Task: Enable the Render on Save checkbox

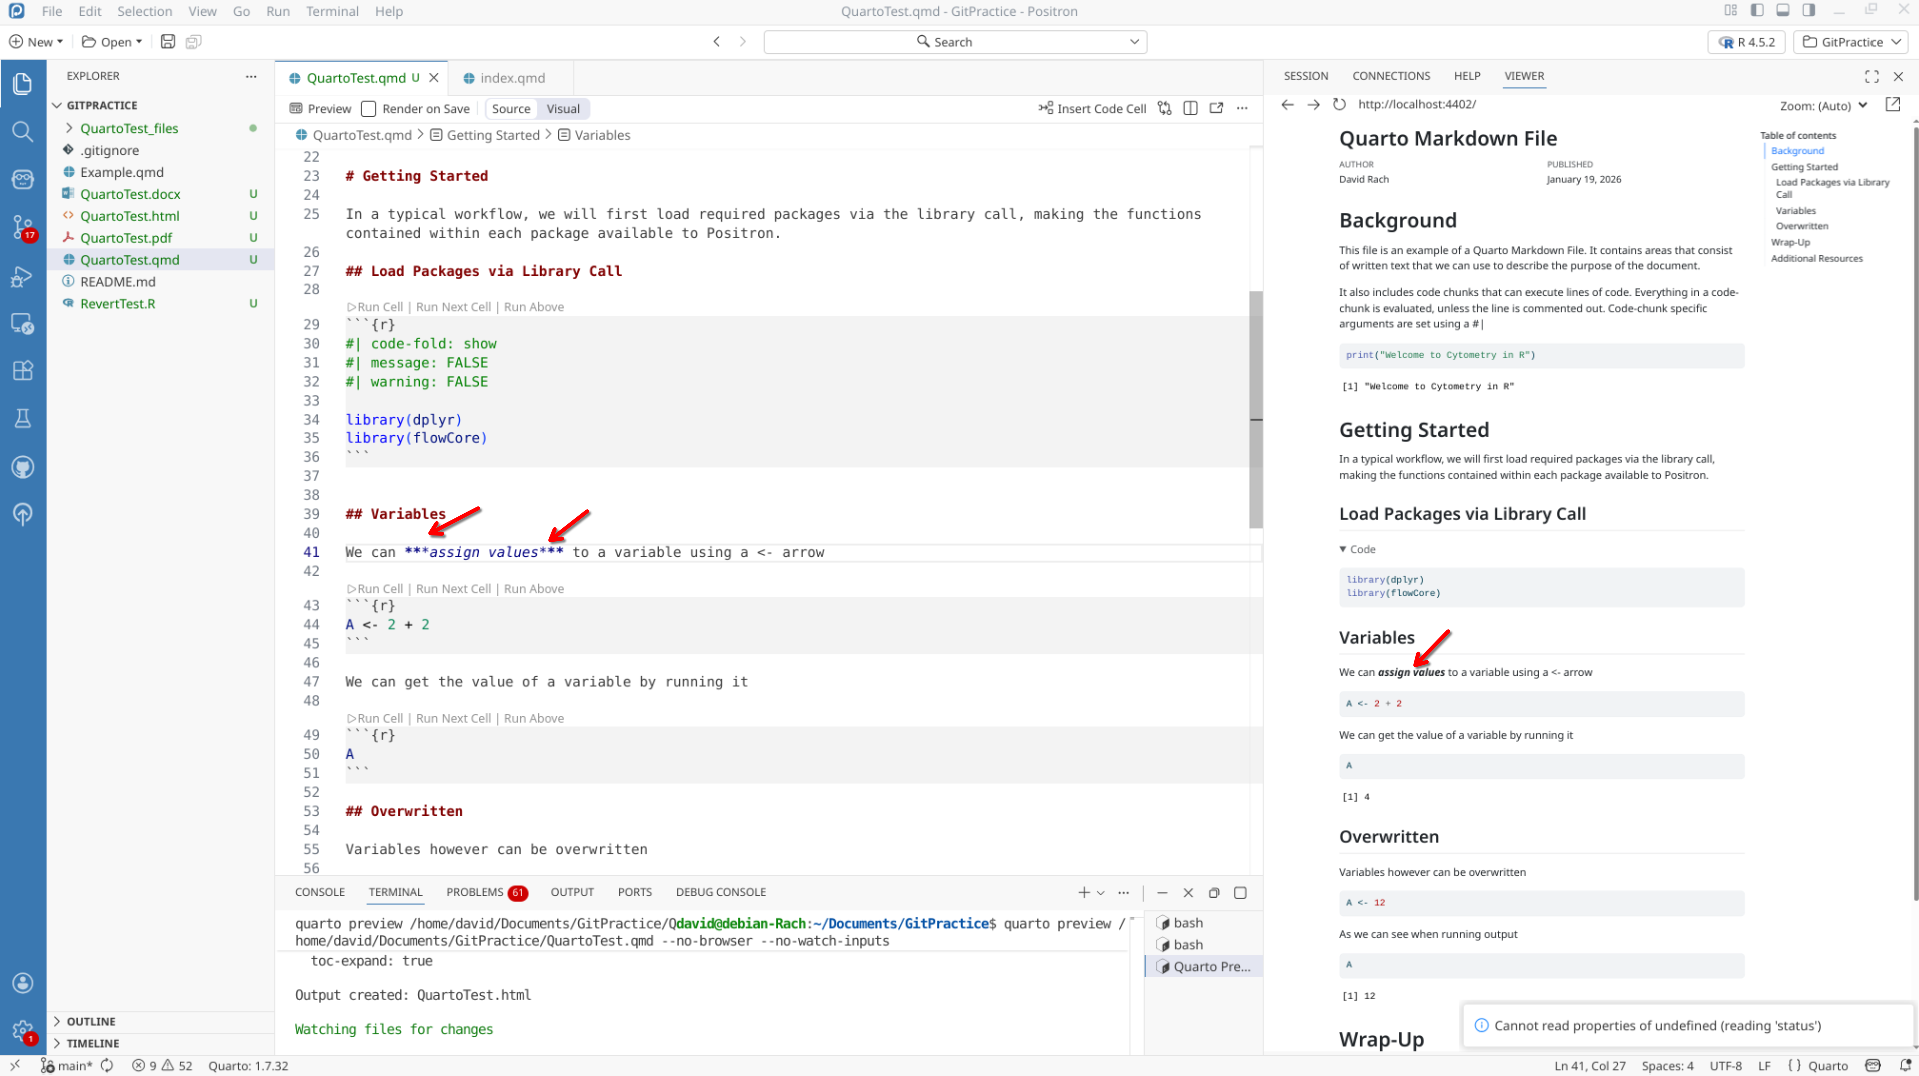Action: pyautogui.click(x=369, y=109)
